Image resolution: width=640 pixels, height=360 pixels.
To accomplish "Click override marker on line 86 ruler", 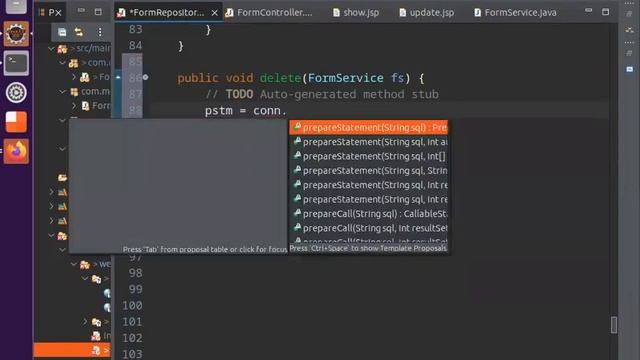I will pos(118,77).
